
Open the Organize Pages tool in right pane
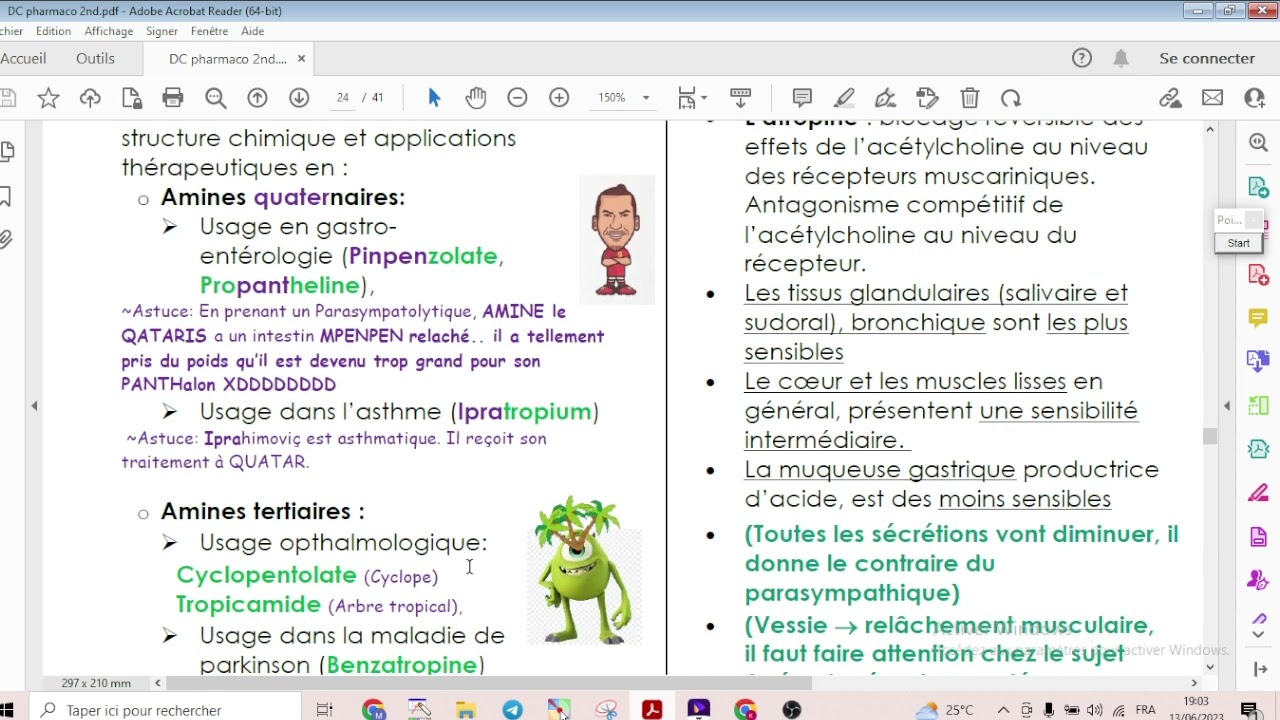coord(1258,406)
